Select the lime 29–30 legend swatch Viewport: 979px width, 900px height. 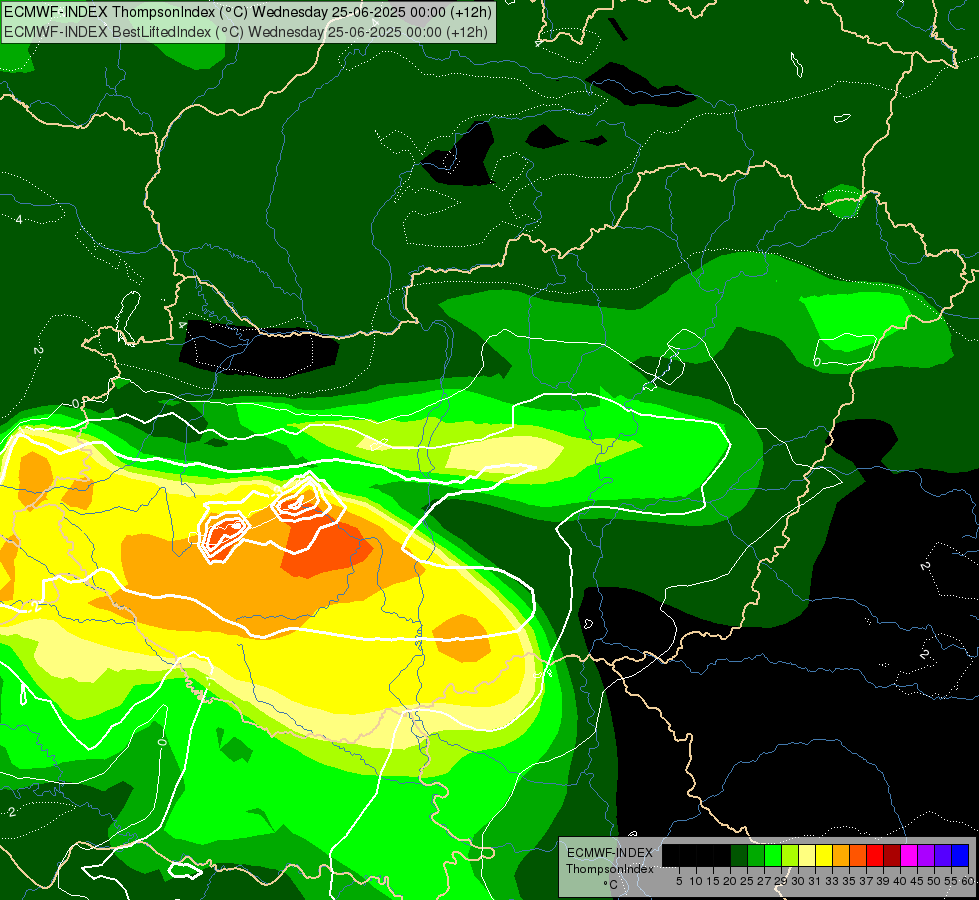(x=790, y=855)
